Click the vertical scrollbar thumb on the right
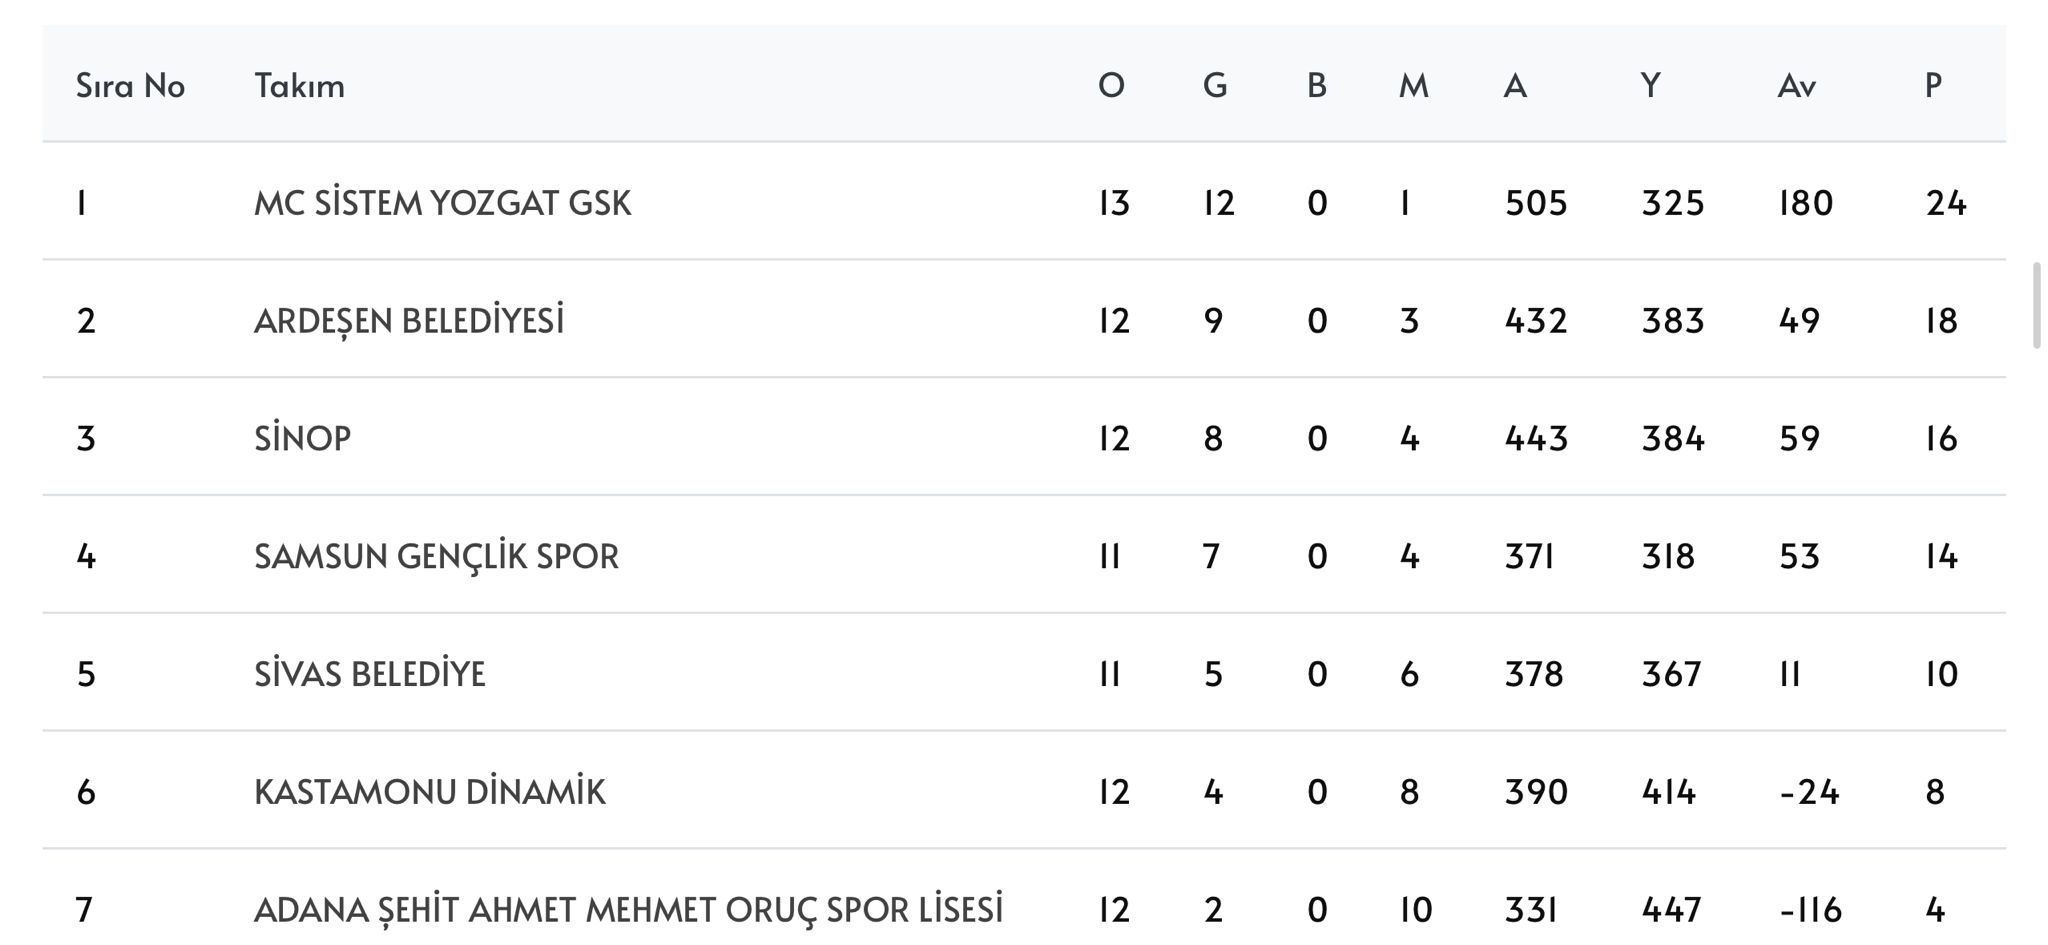 [x=2036, y=305]
